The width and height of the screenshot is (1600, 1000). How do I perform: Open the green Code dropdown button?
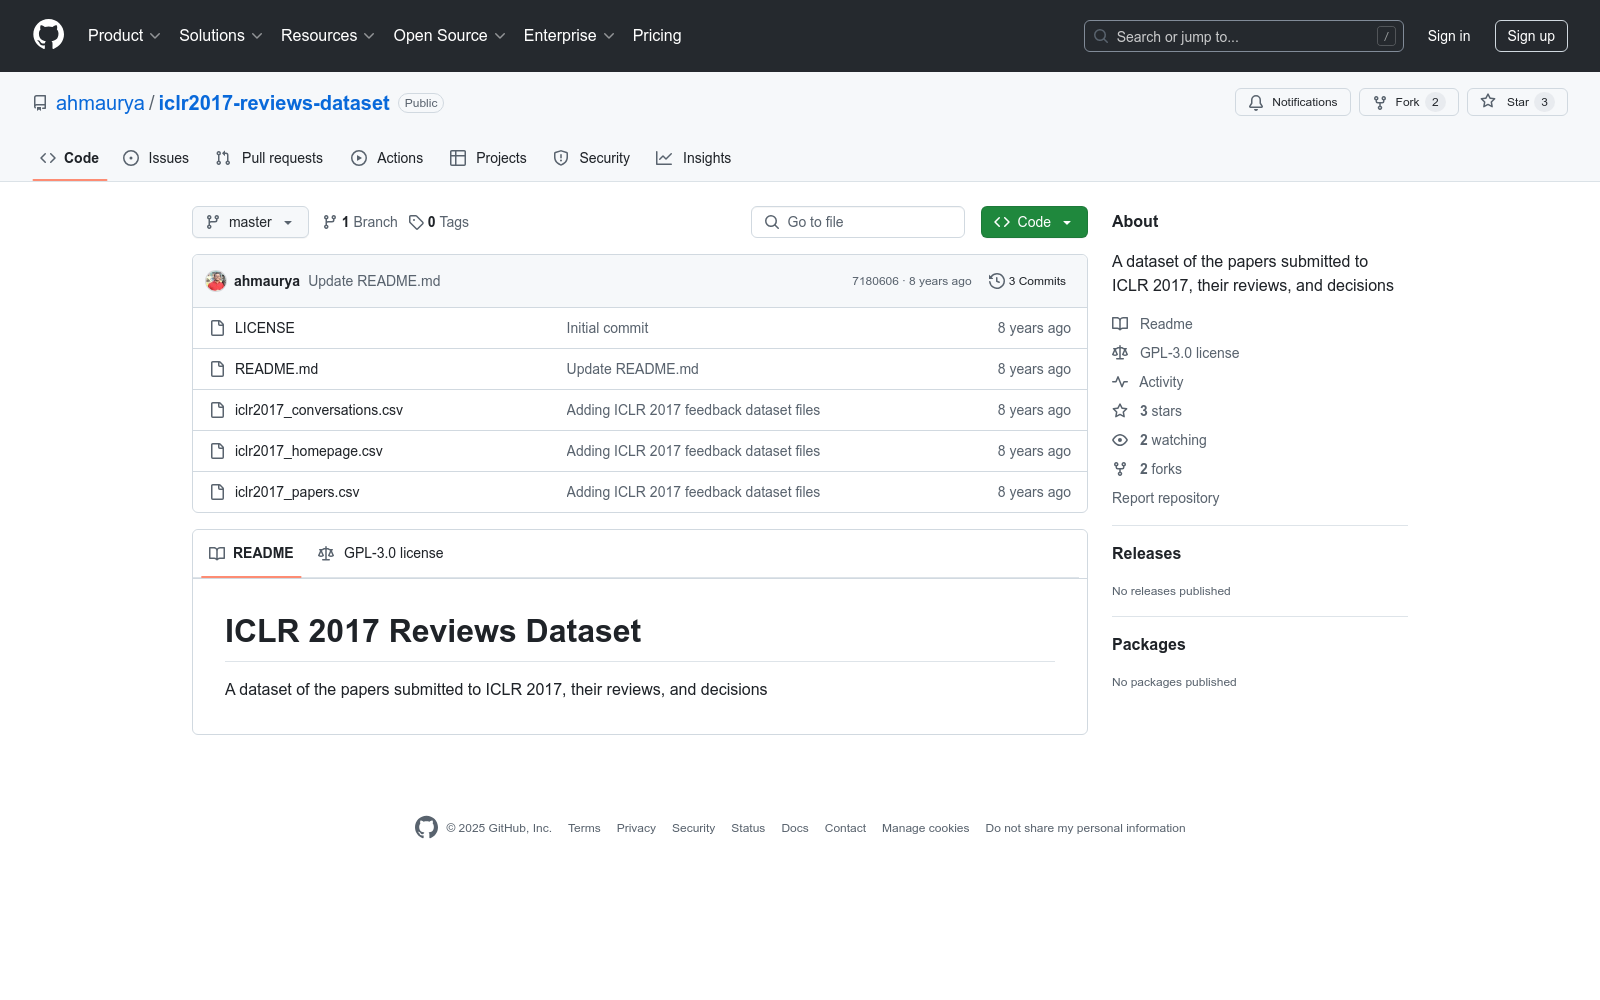[1034, 222]
